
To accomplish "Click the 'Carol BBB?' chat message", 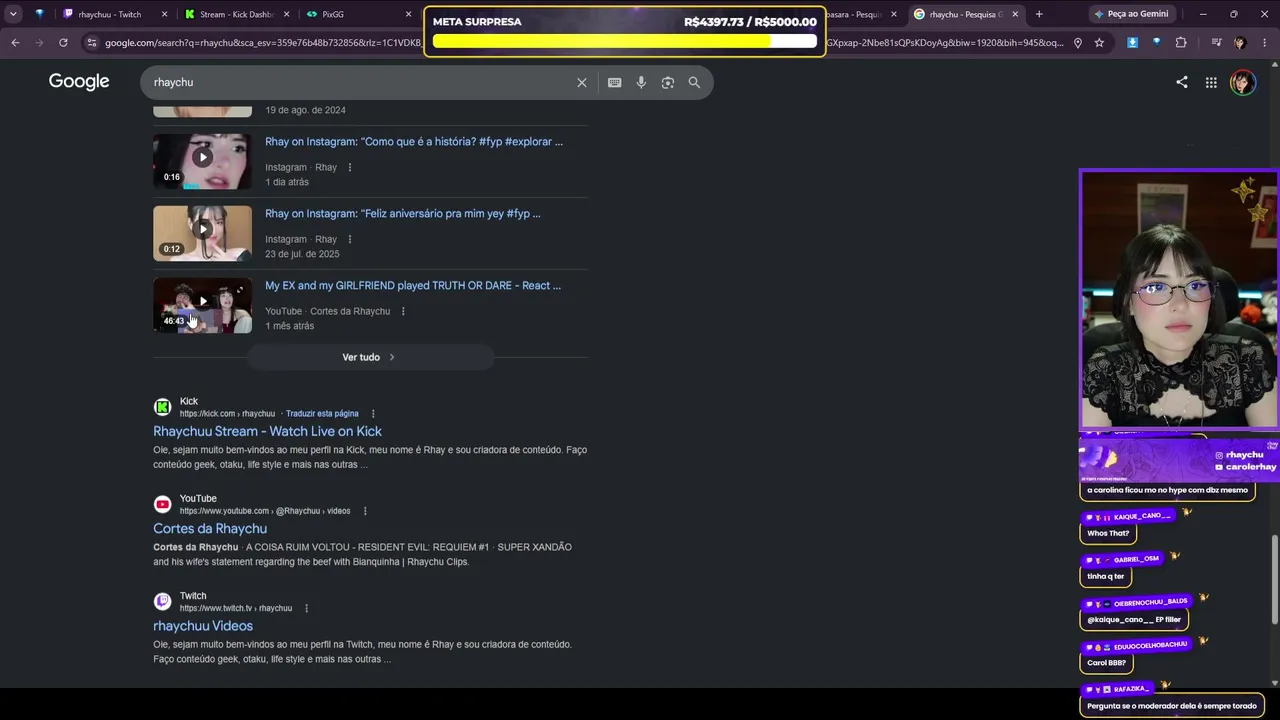I will [x=1106, y=663].
